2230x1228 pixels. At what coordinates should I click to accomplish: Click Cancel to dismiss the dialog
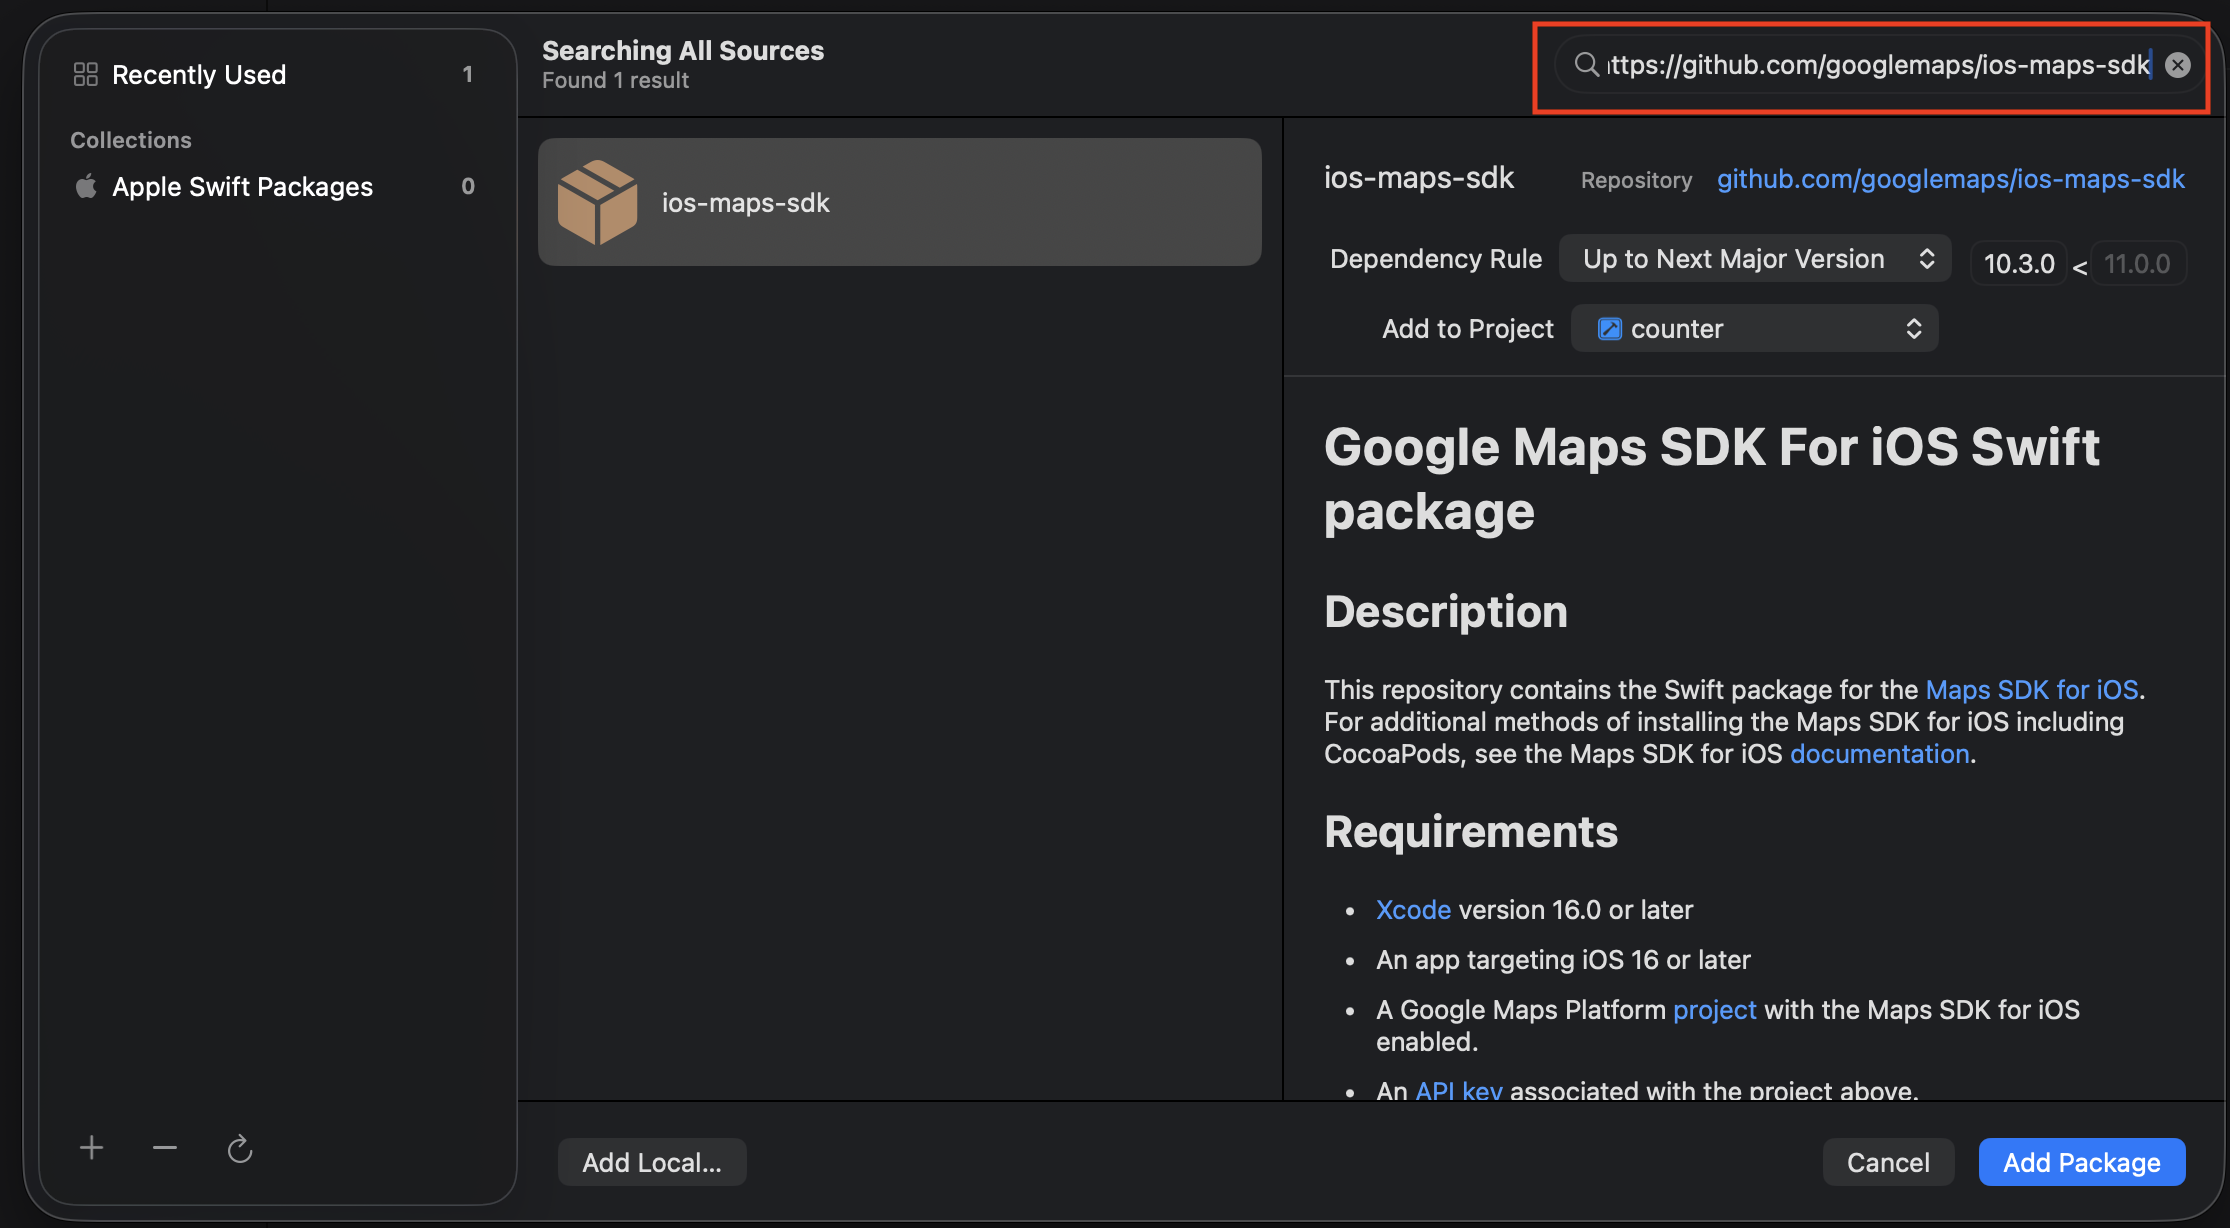pyautogui.click(x=1887, y=1161)
